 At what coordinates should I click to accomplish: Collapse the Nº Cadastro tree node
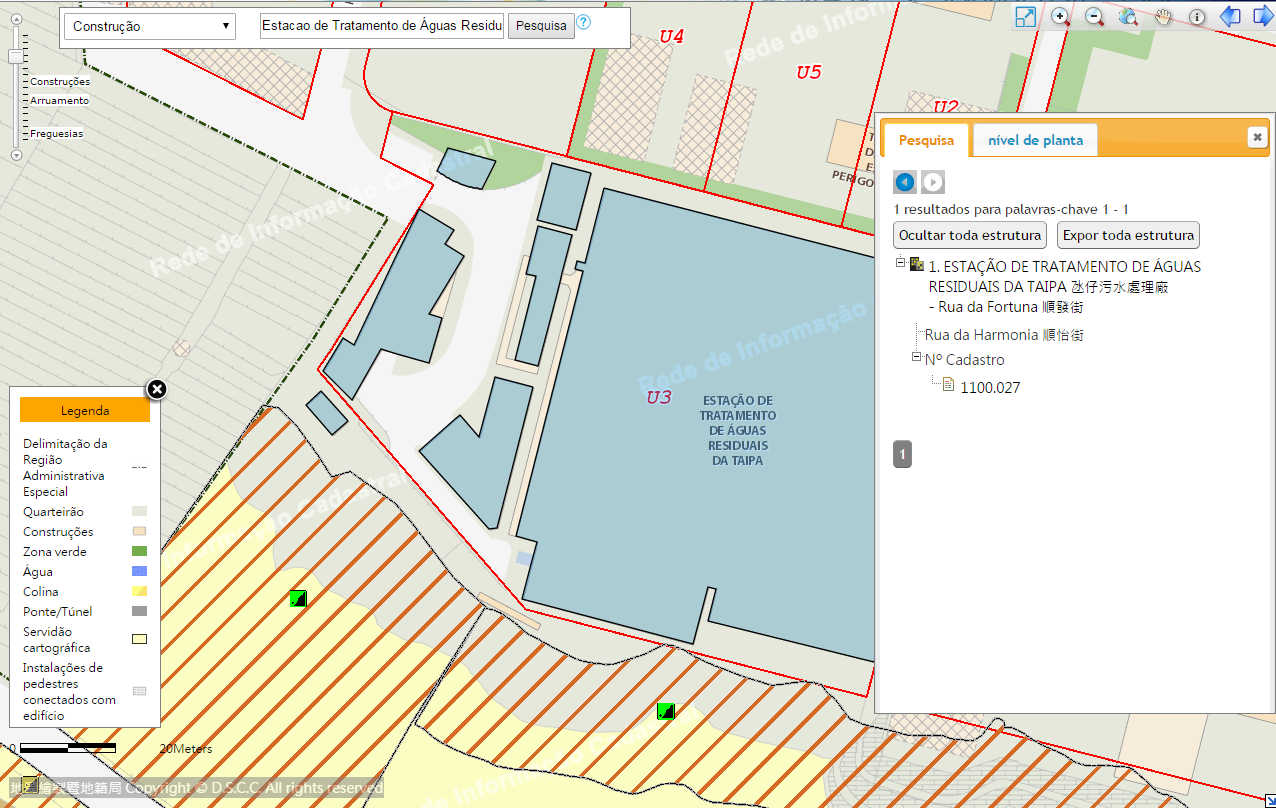tap(916, 357)
